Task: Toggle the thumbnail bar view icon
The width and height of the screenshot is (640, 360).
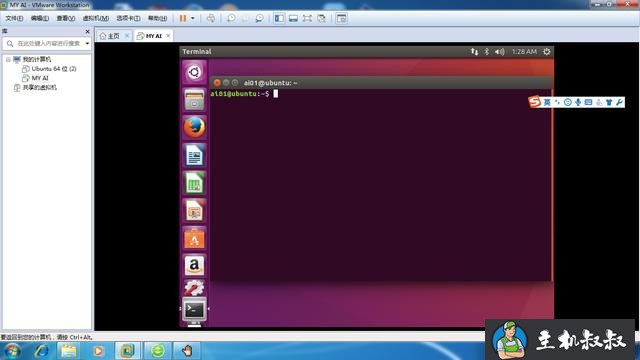Action: coord(293,18)
